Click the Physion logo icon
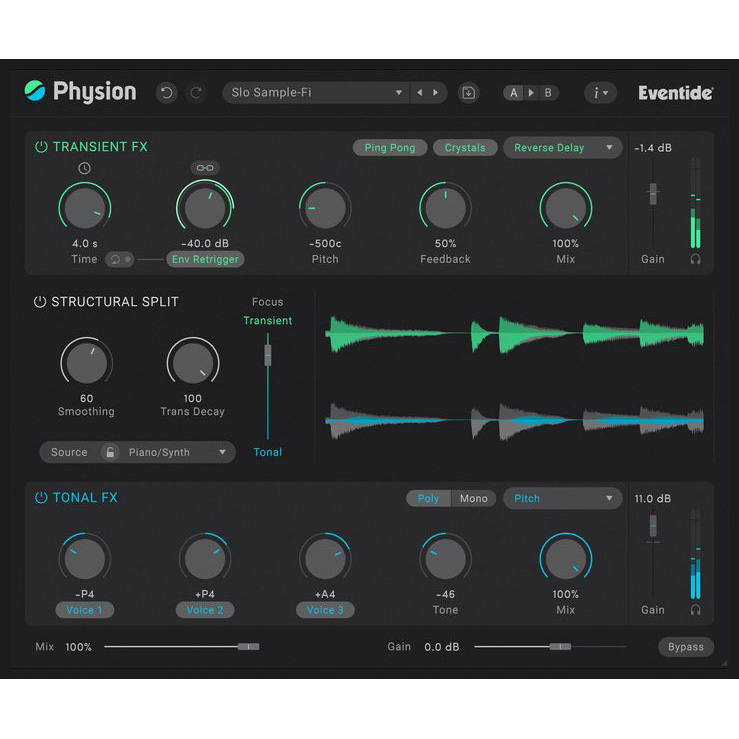Viewport: 739px width, 739px height. (x=35, y=90)
